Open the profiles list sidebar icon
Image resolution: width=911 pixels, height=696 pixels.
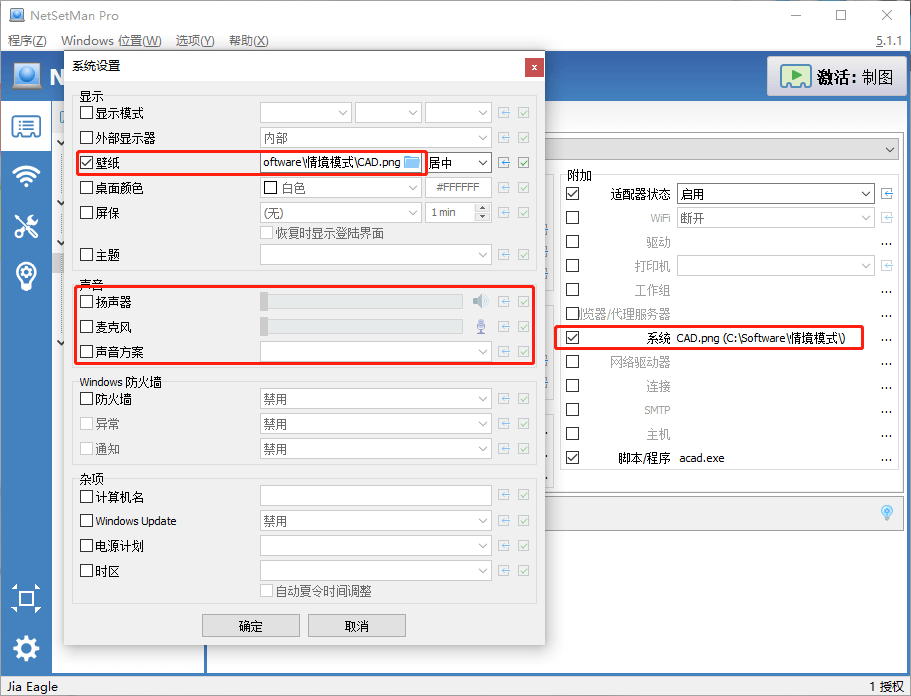pos(26,127)
